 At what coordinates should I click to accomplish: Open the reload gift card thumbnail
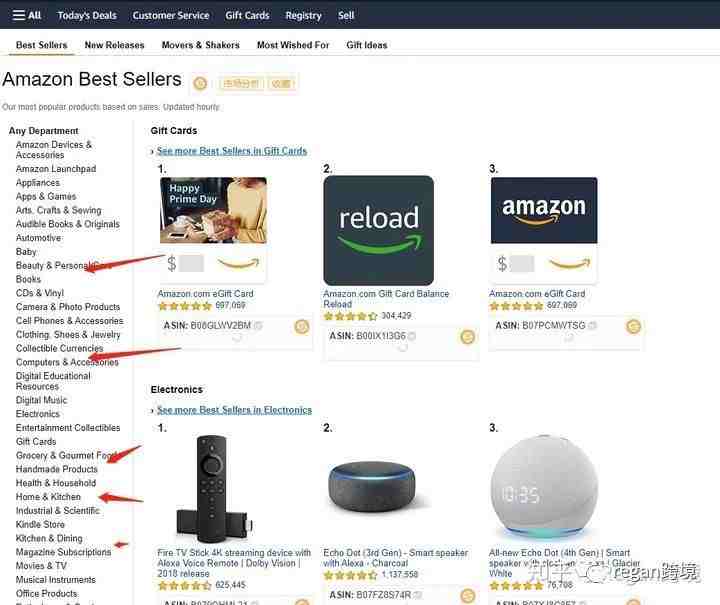coord(378,230)
